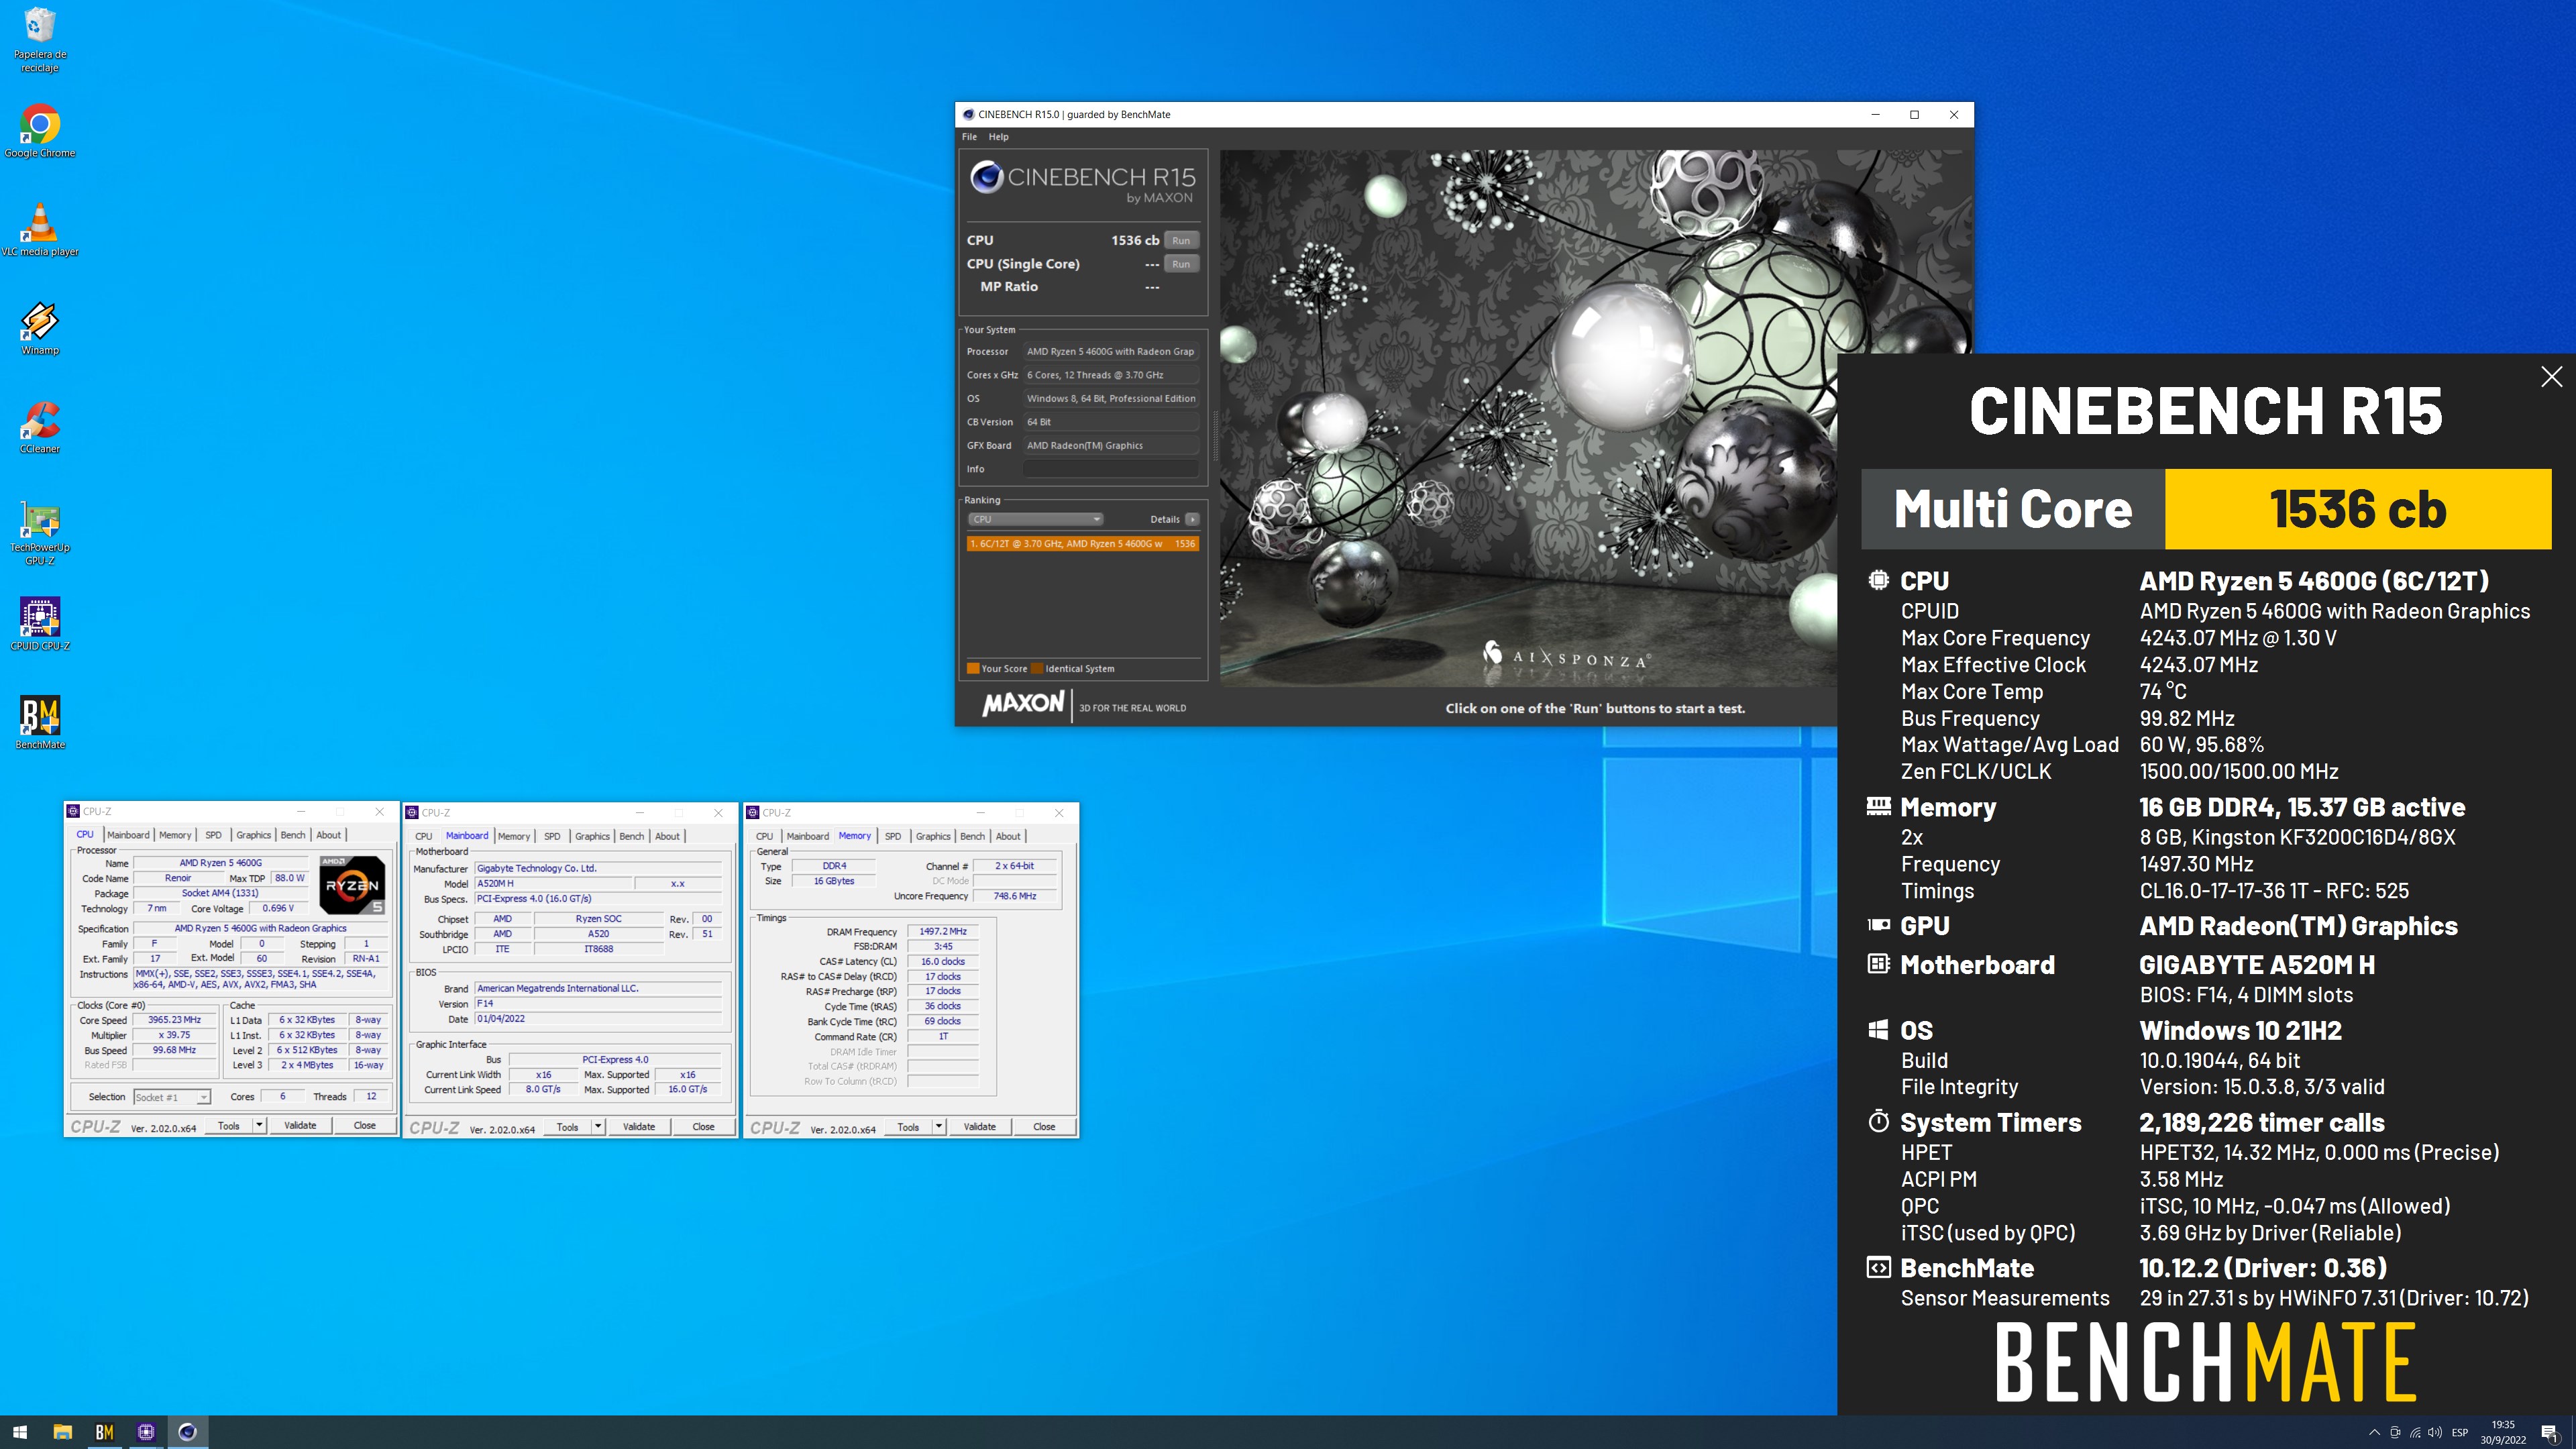Expand Tools dropdown arrow in first CPU-Z window
Image resolution: width=2576 pixels, height=1449 pixels.
(259, 1126)
